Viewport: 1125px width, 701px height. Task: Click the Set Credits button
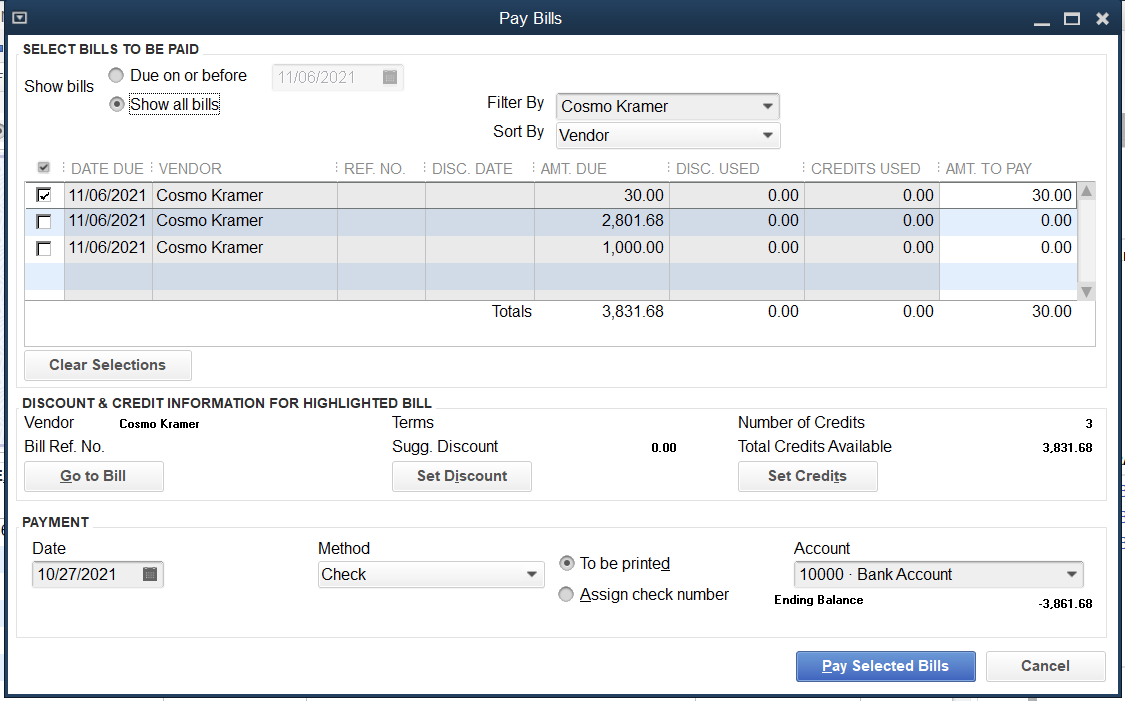point(808,476)
